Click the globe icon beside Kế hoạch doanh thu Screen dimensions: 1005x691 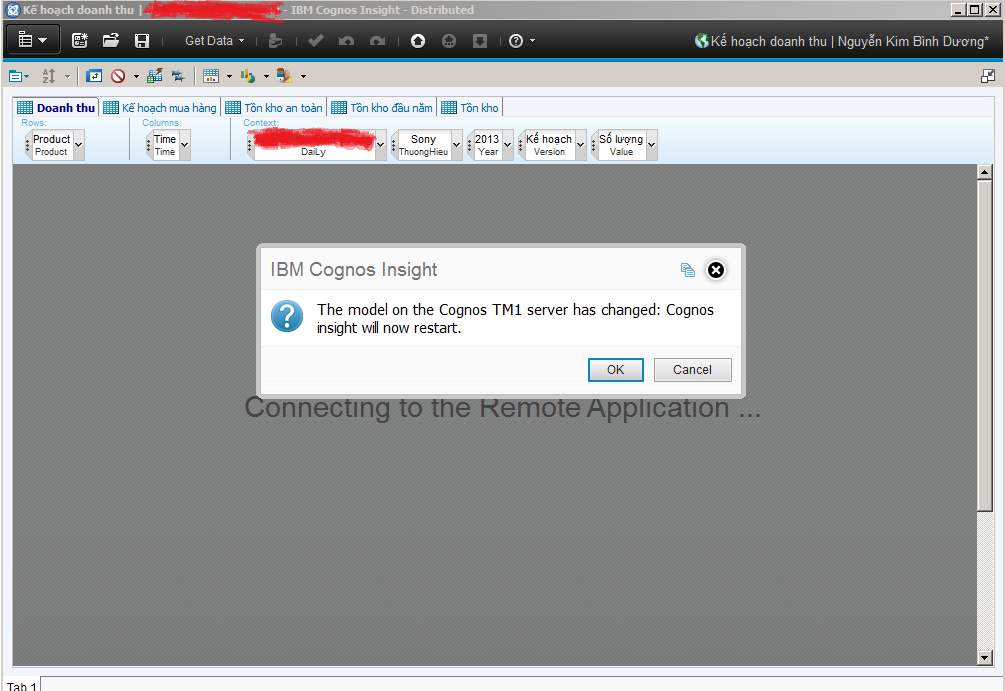click(702, 41)
